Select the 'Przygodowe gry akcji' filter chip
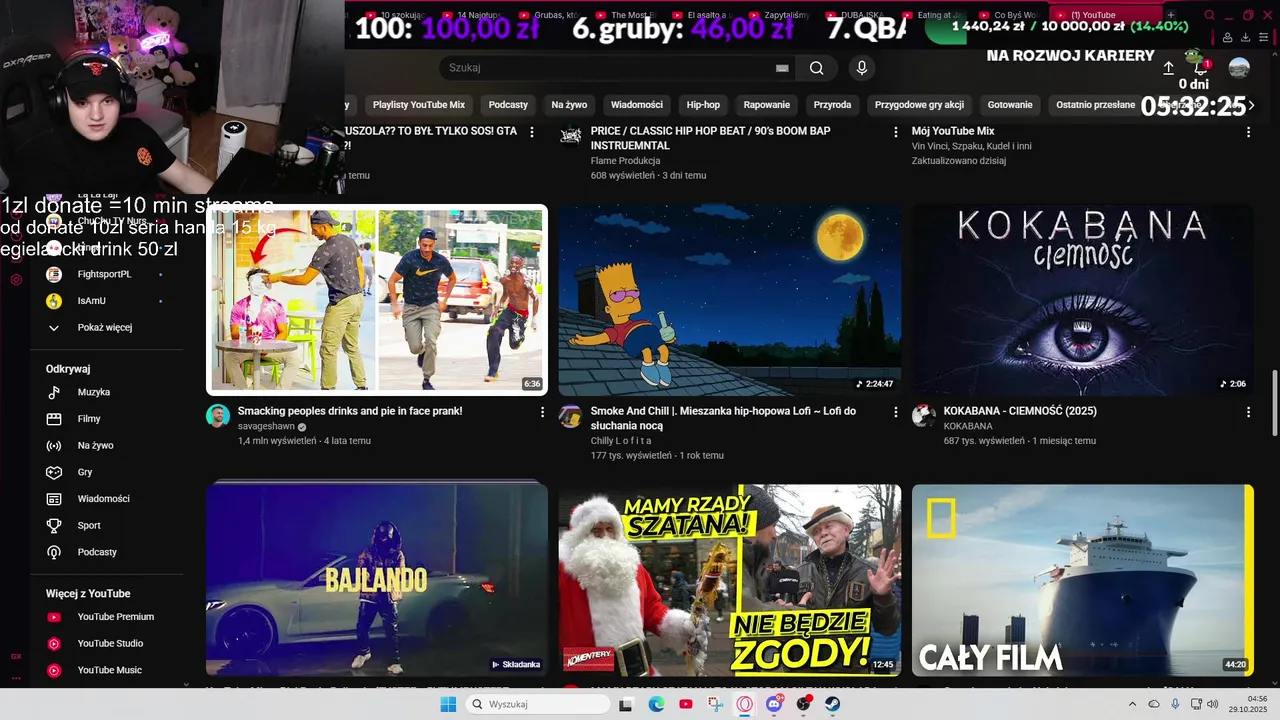This screenshot has width=1280, height=720. (x=919, y=105)
